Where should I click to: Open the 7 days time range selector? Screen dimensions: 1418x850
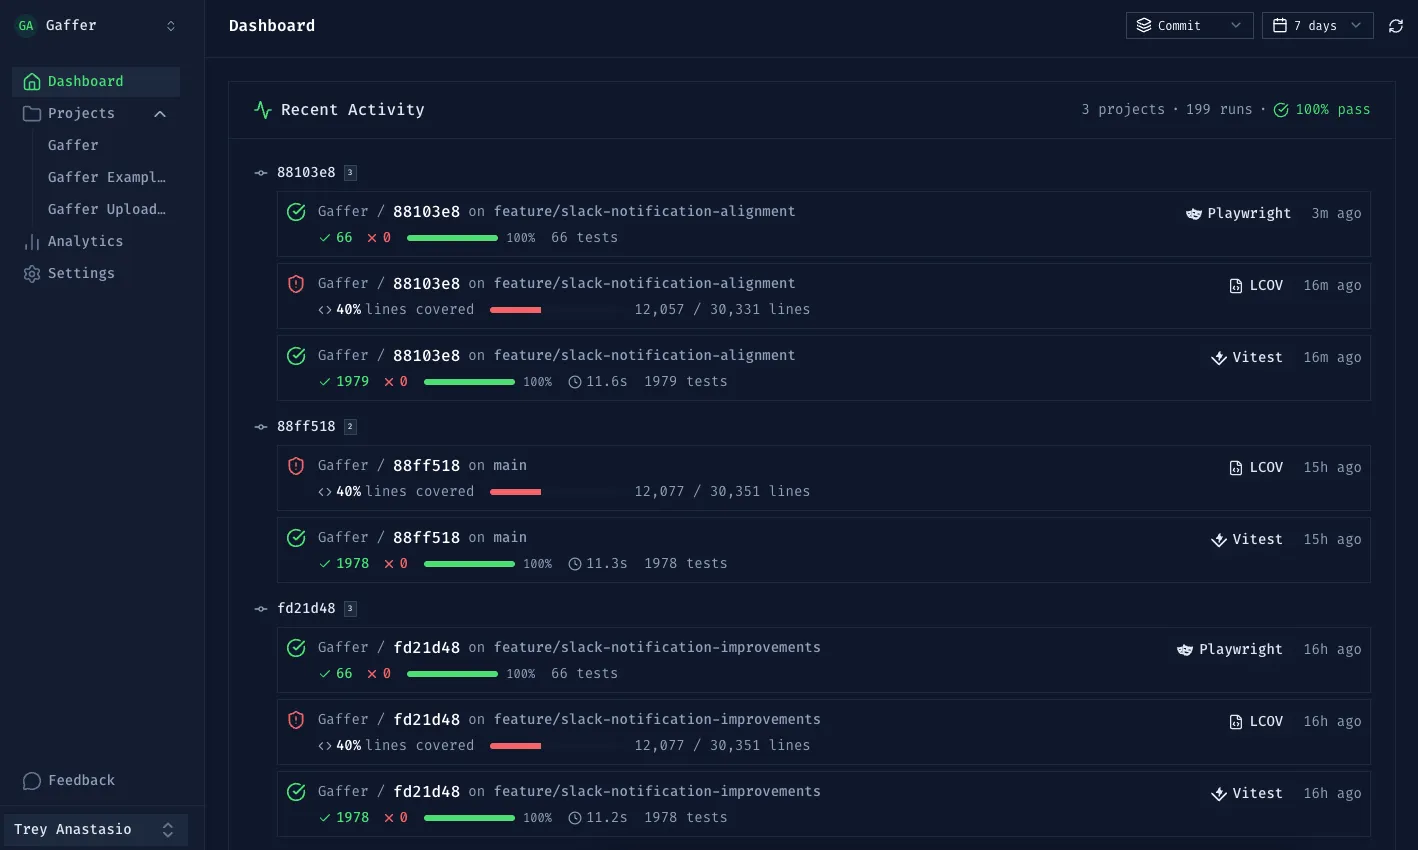1317,25
